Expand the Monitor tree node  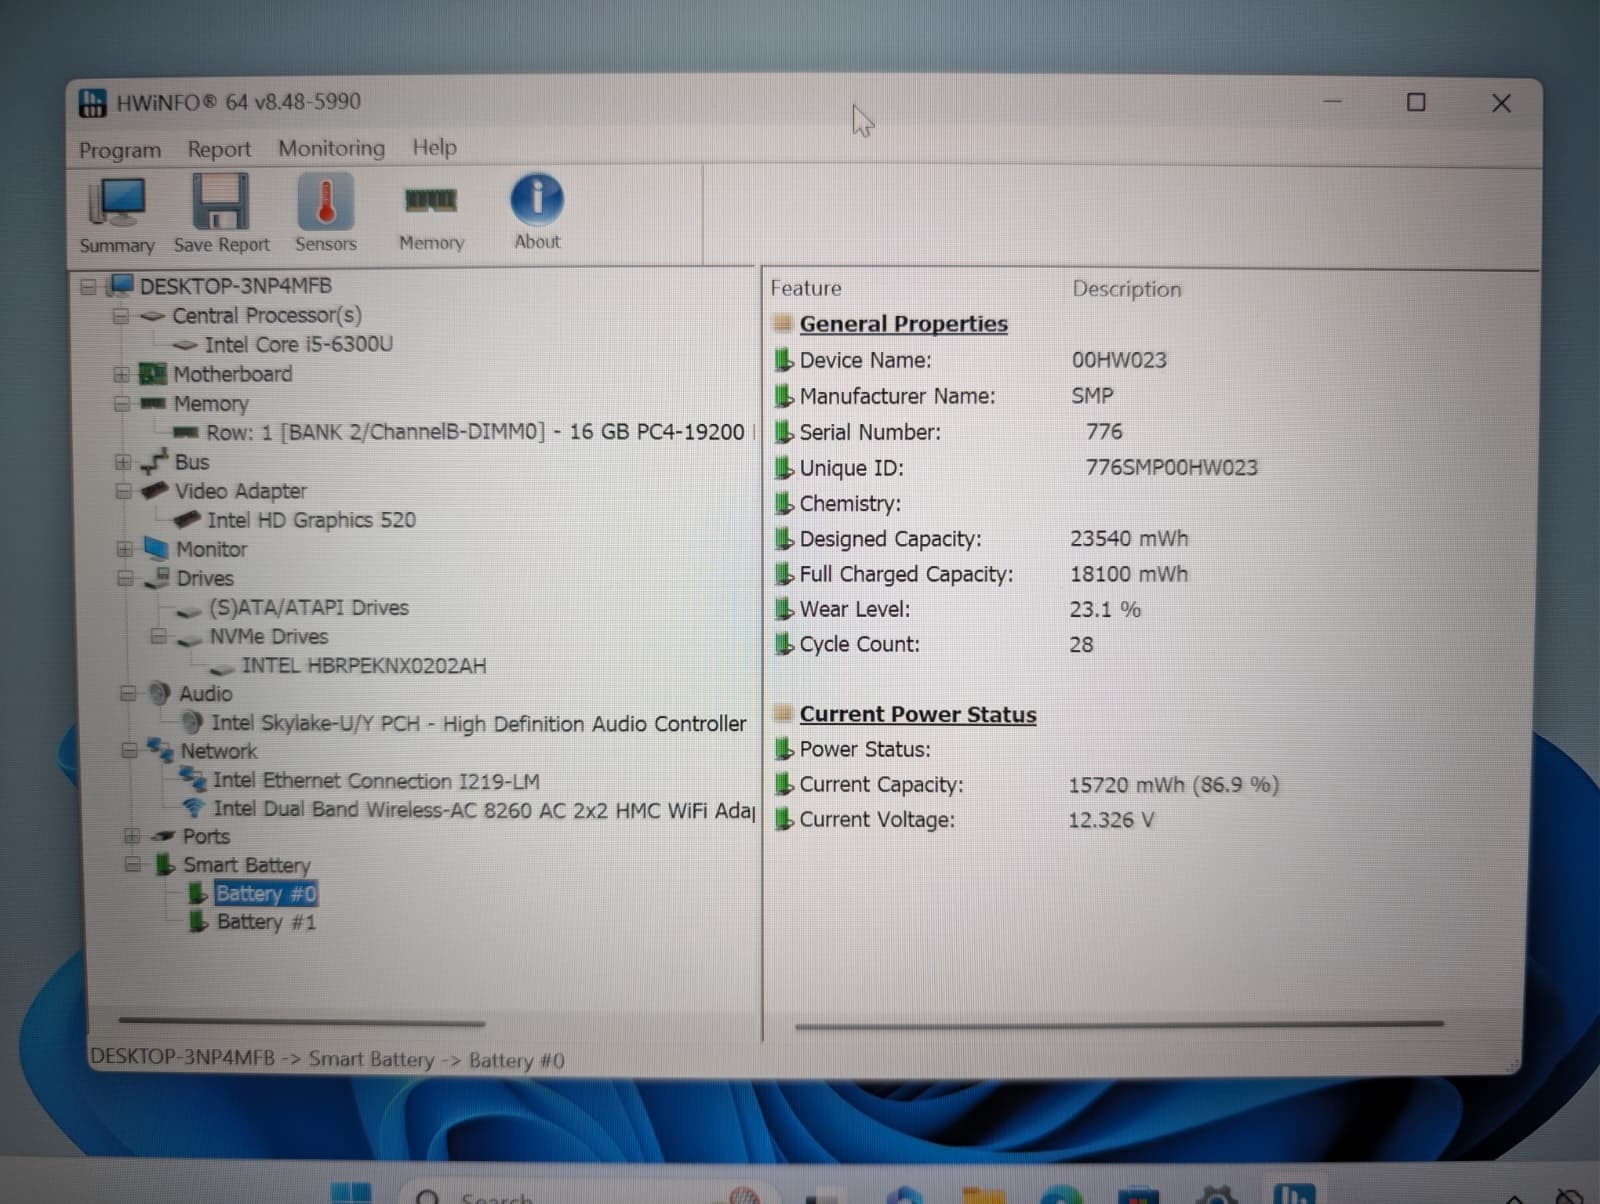click(125, 549)
